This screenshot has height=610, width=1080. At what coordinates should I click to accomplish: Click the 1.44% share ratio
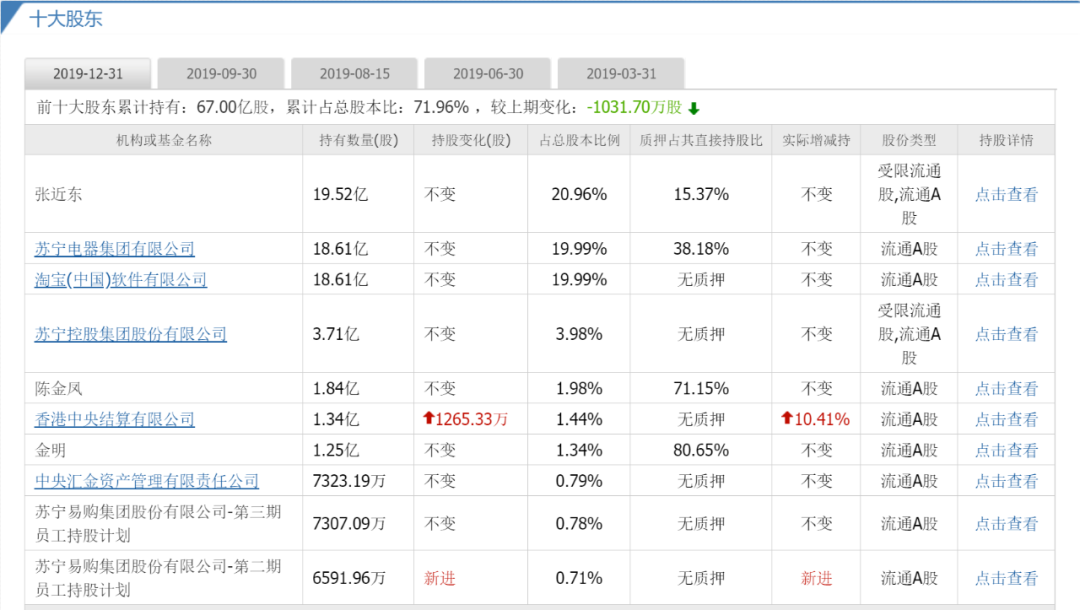tap(579, 419)
